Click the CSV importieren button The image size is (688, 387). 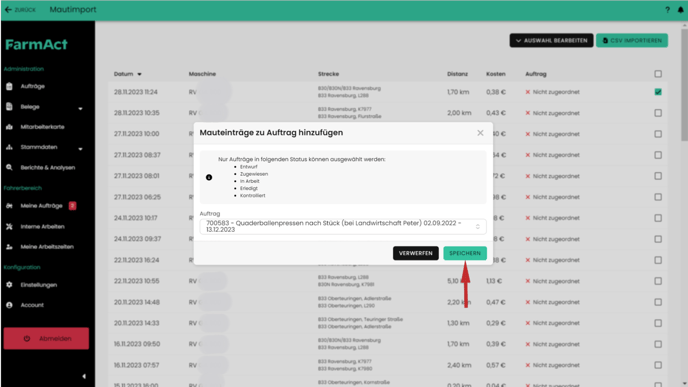(632, 40)
